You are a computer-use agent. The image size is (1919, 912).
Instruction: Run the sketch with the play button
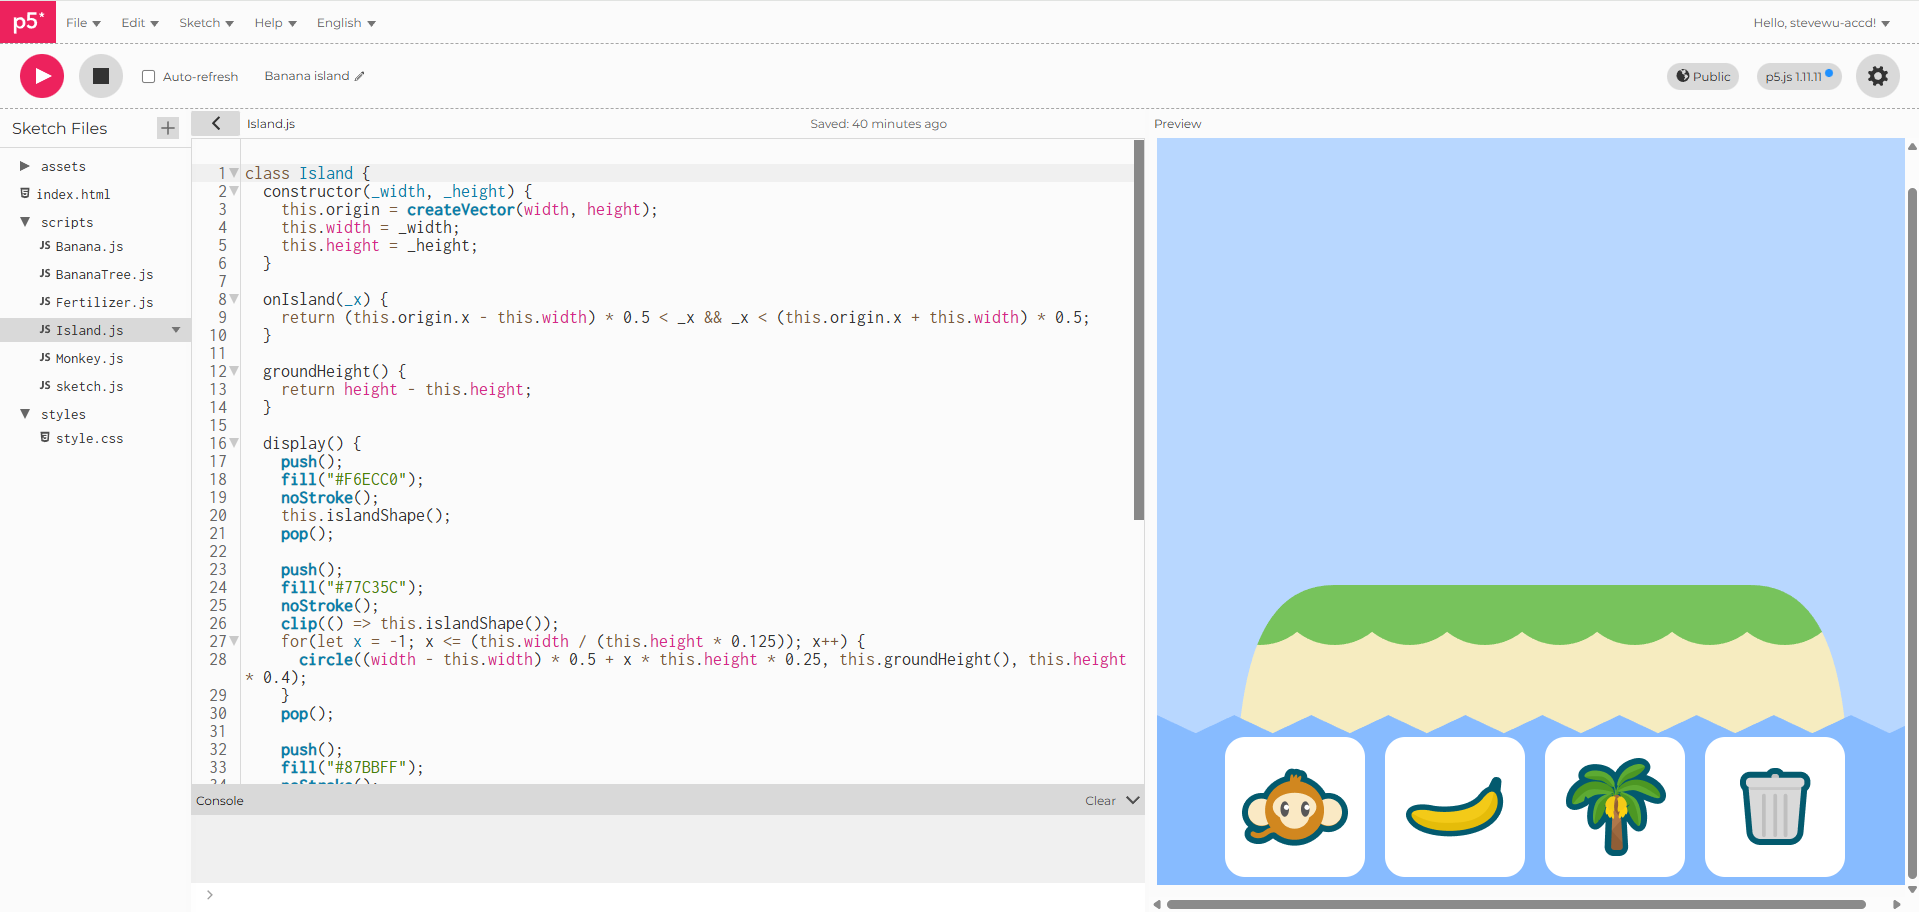point(41,75)
